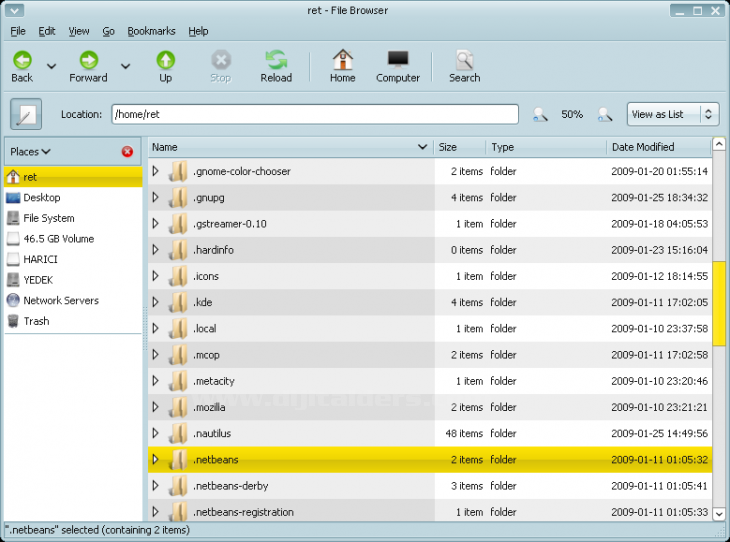Toggle the location edit mode button
The width and height of the screenshot is (730, 542).
coord(25,115)
